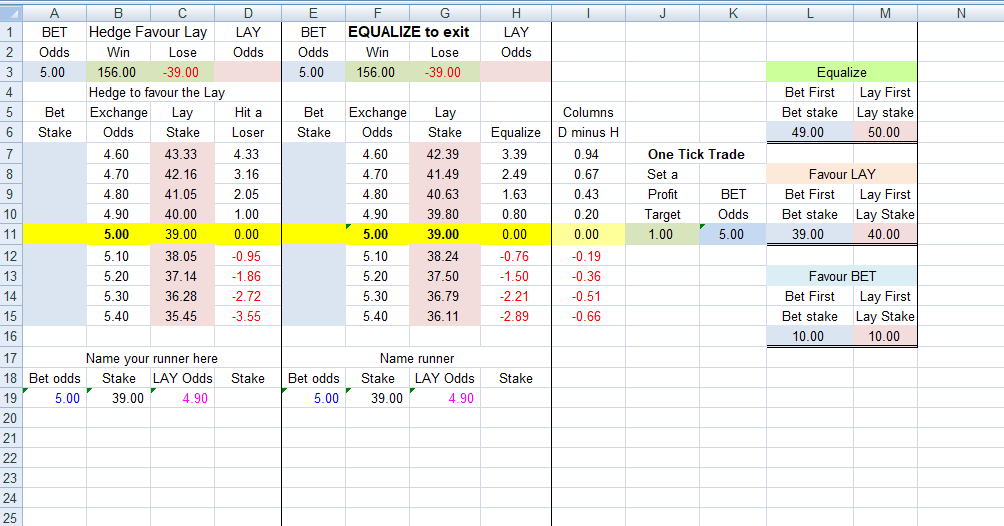Screen dimensions: 1004x526
Task: Select Favour LAY Lay Stake cell 40.00
Action: (884, 235)
